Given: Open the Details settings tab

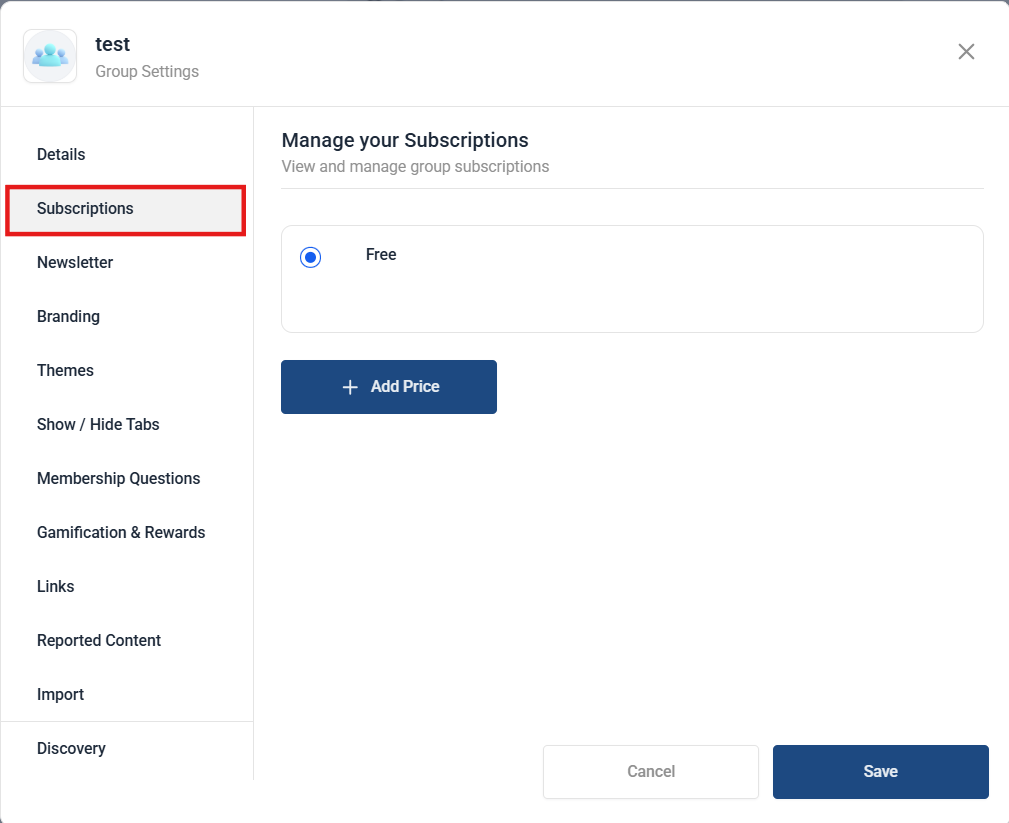Looking at the screenshot, I should pyautogui.click(x=61, y=155).
